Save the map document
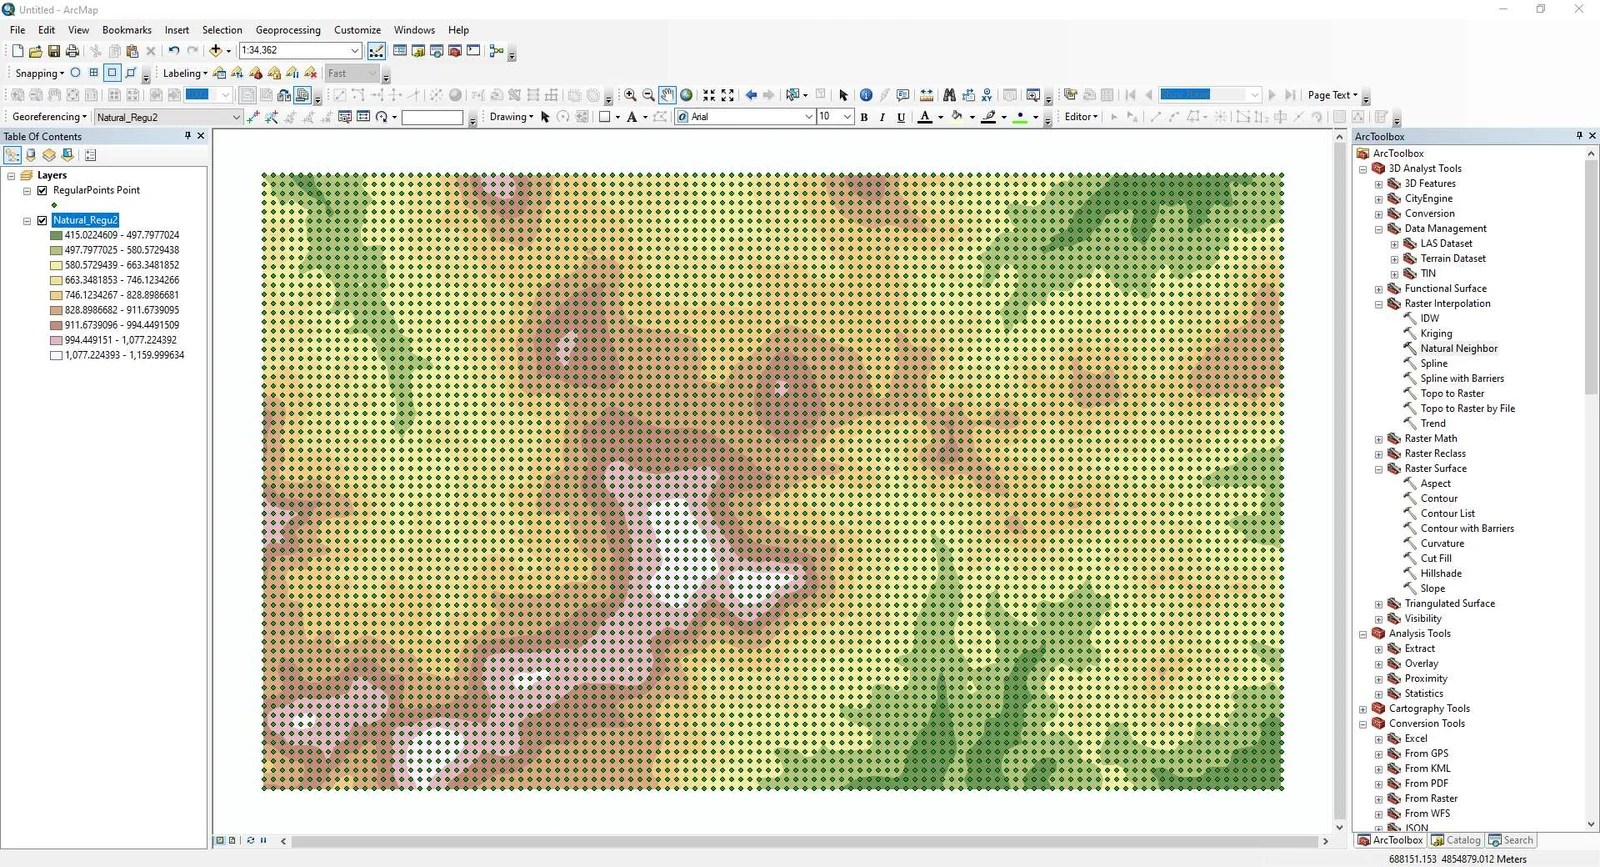This screenshot has height=867, width=1600. coord(54,51)
